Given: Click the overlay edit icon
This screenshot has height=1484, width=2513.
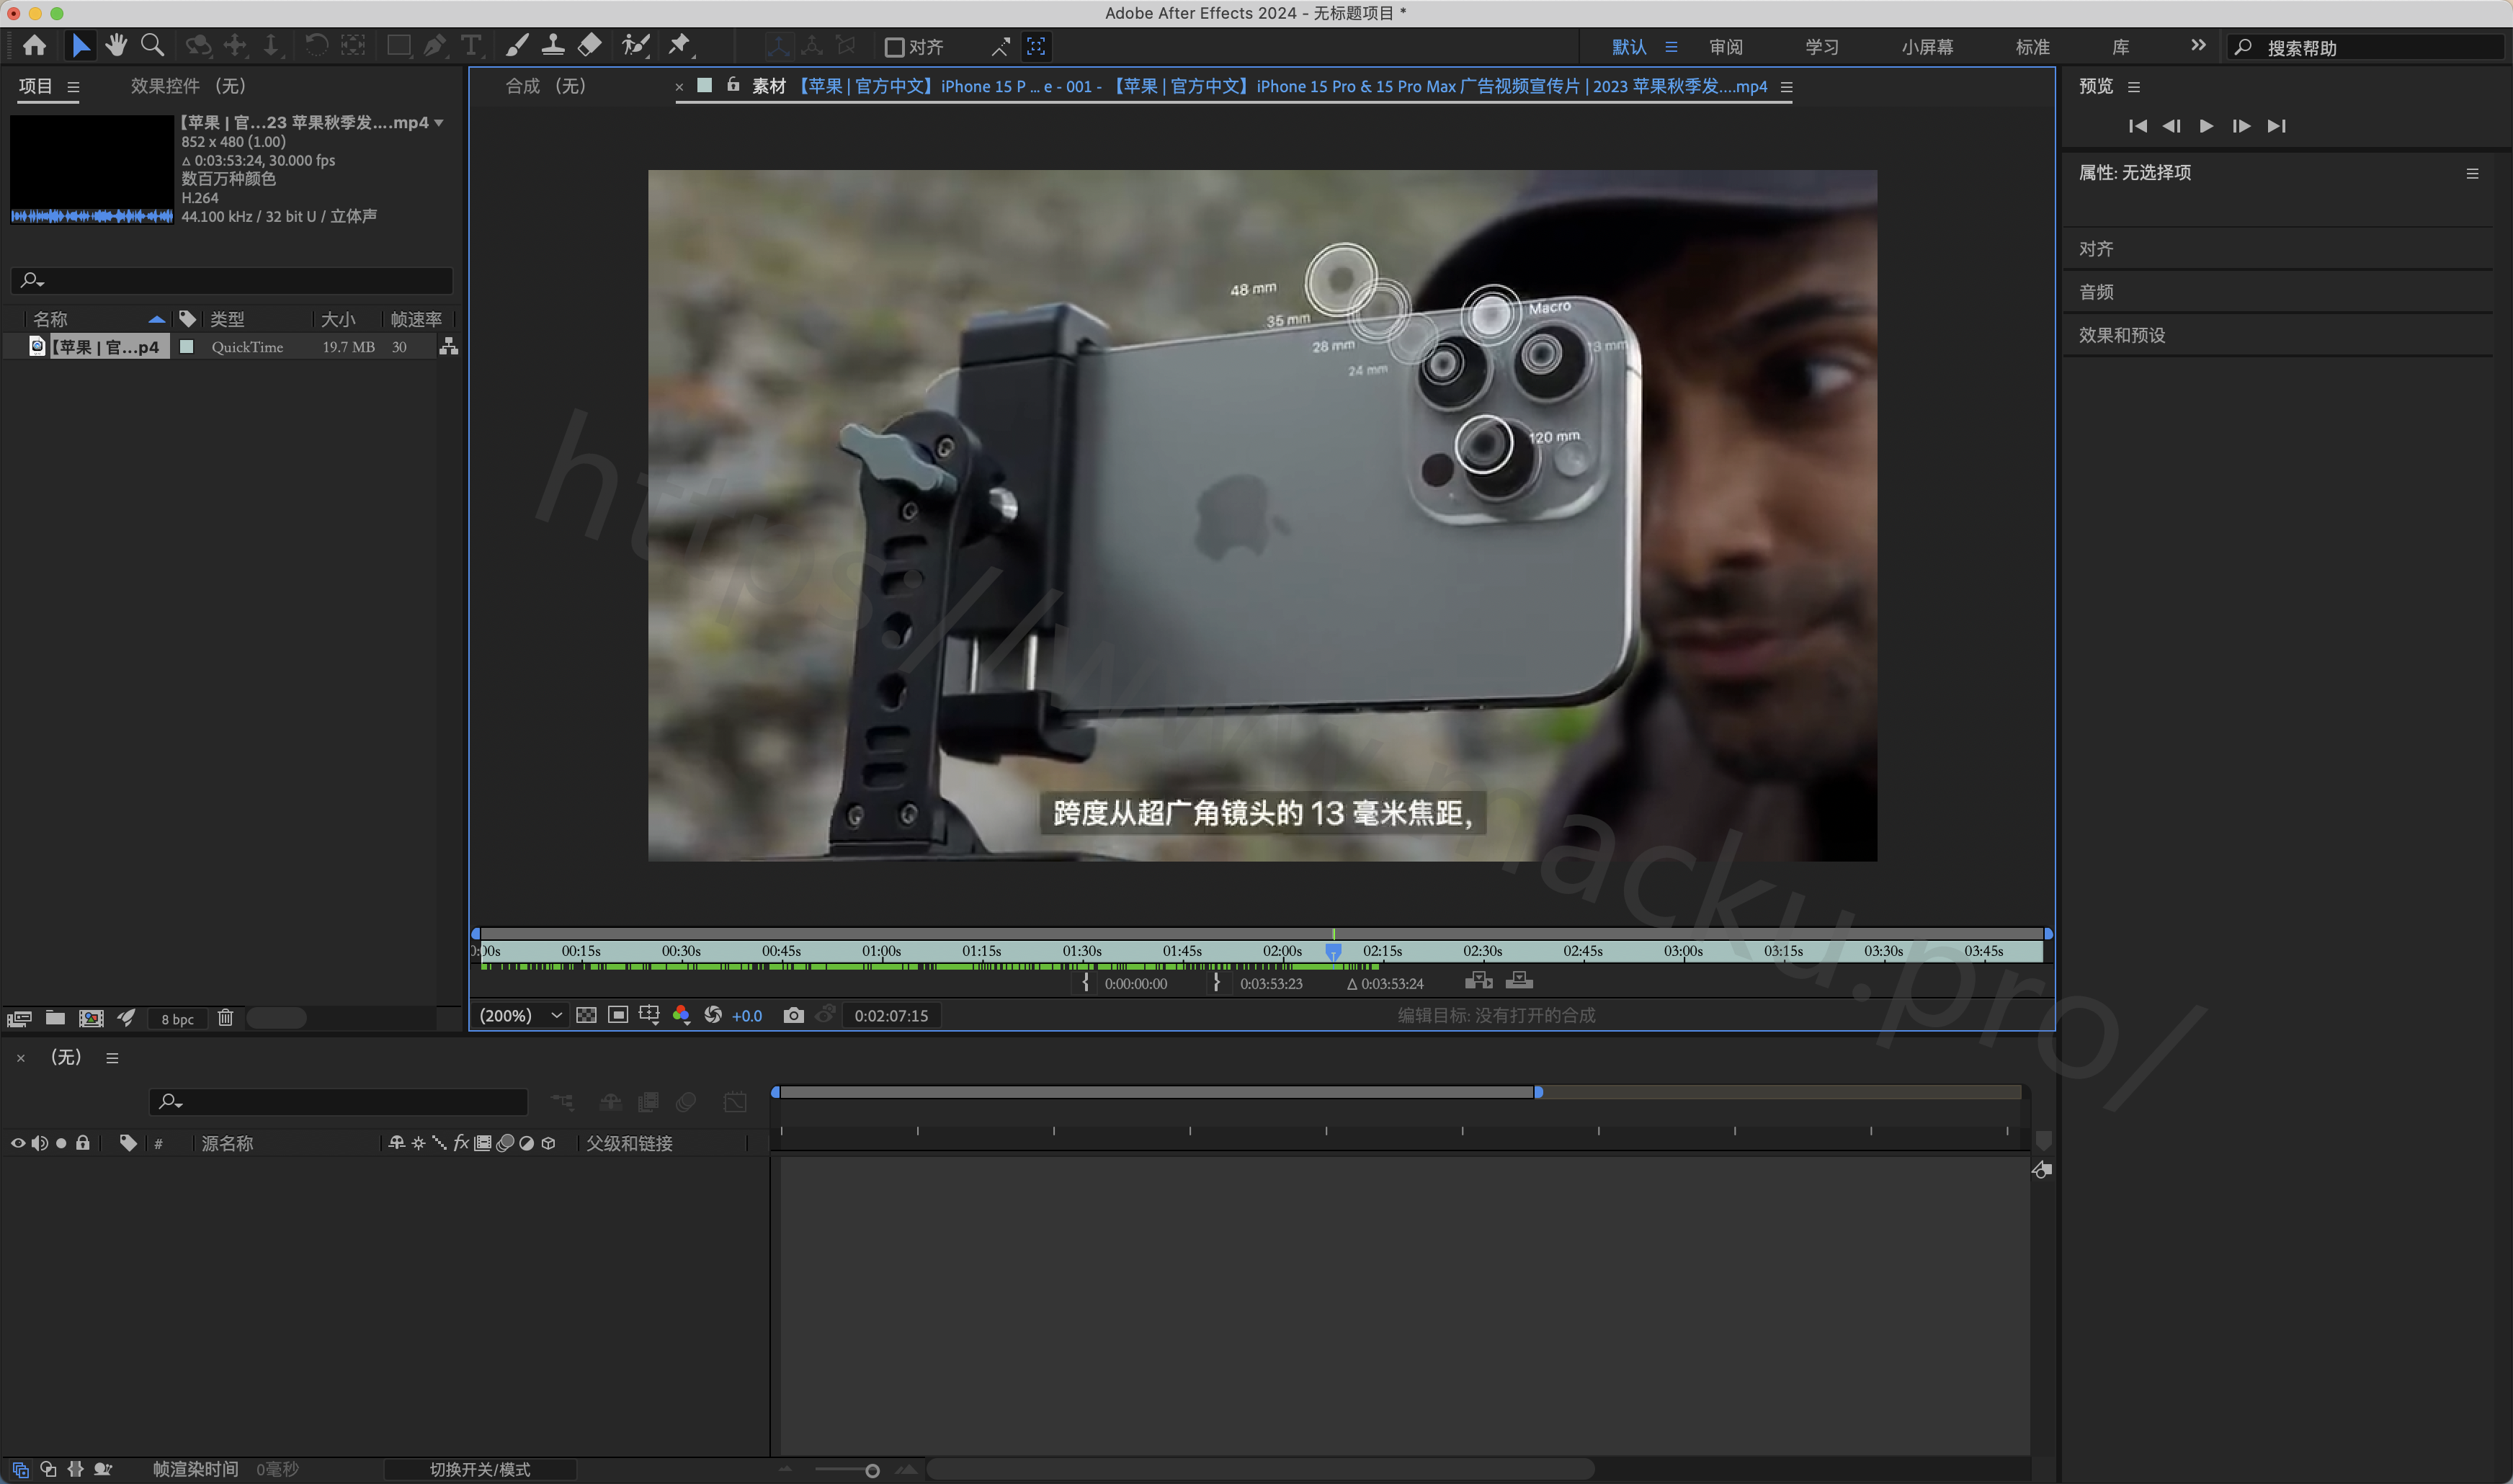Looking at the screenshot, I should [x=1519, y=981].
